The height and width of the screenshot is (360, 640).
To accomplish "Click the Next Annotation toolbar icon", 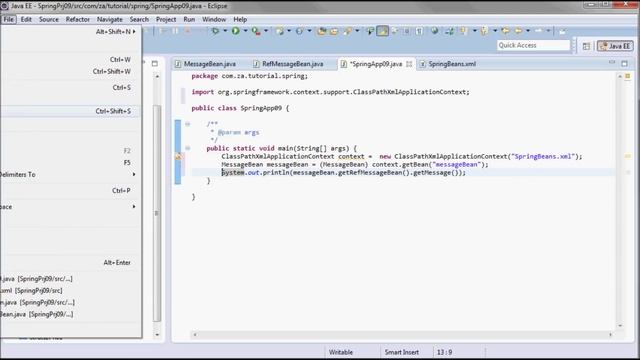I will point(463,31).
